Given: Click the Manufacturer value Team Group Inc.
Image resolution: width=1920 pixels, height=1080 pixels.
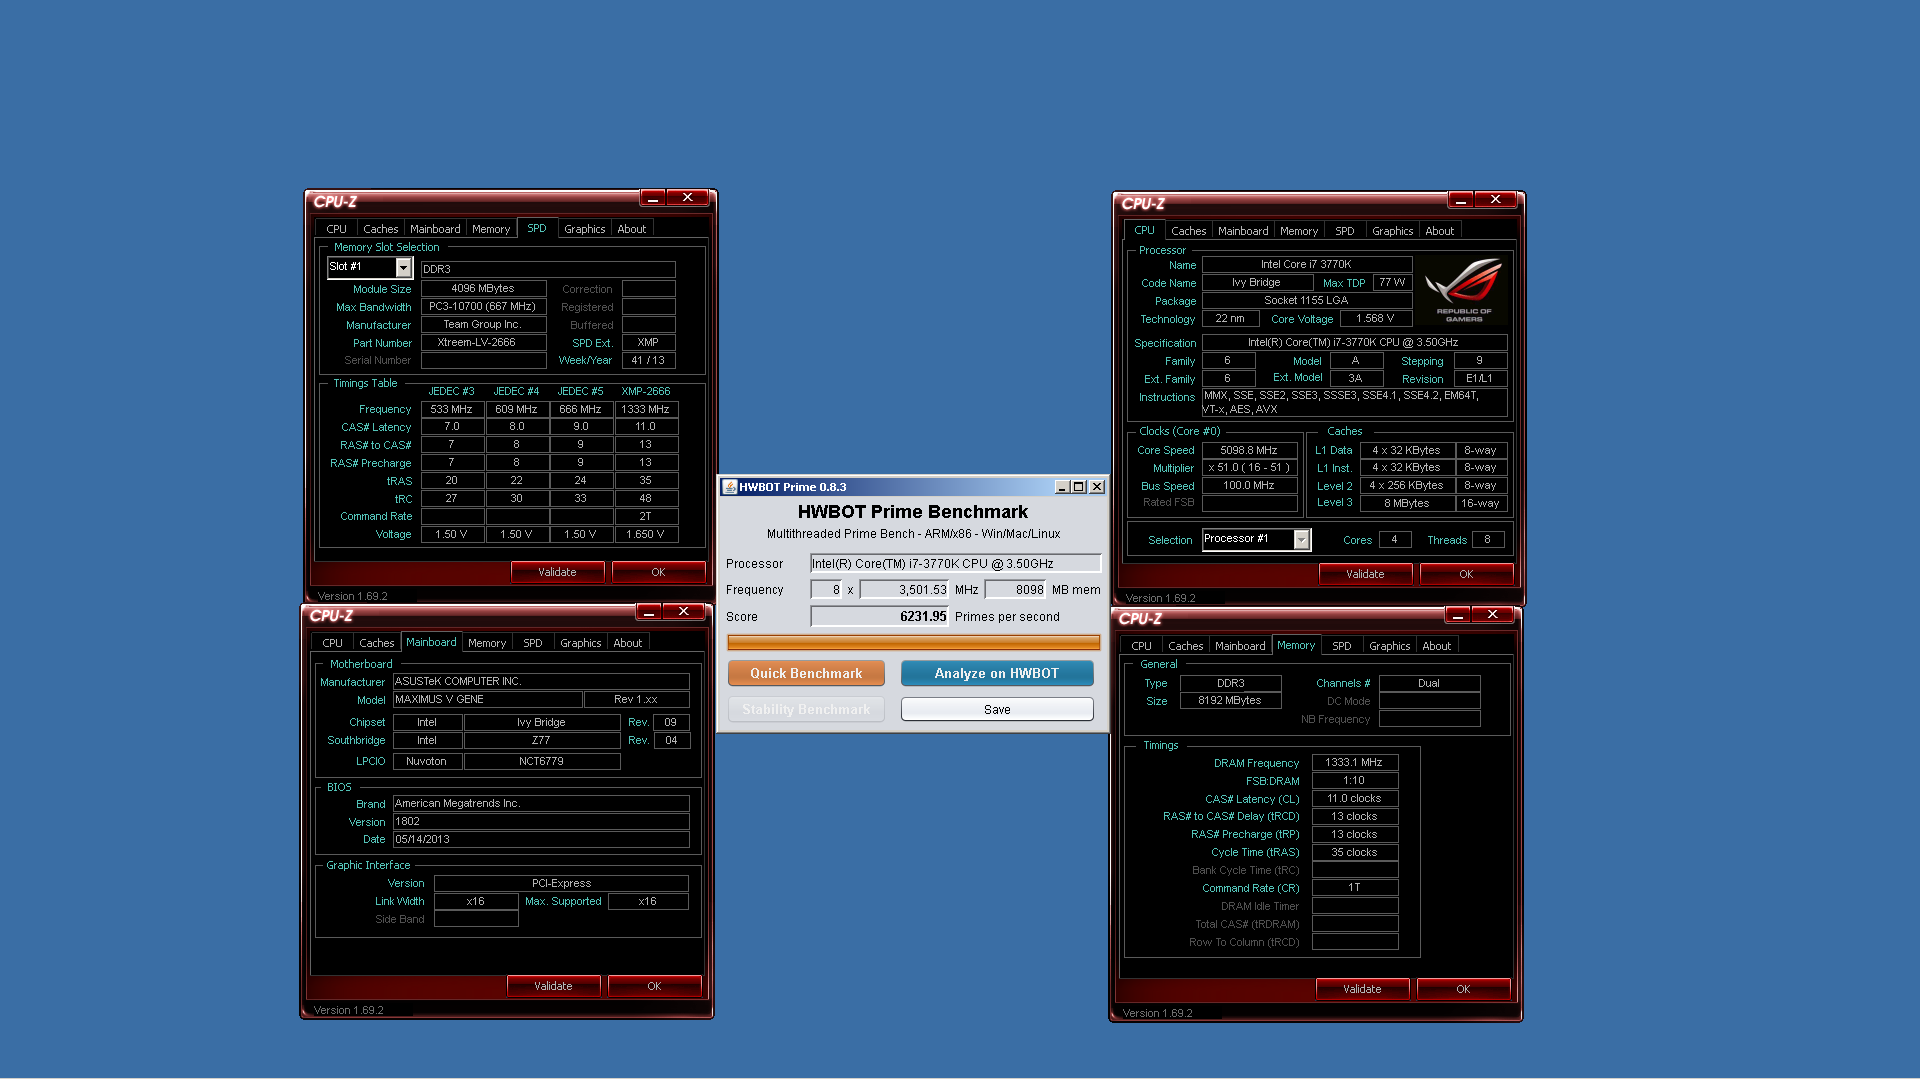Looking at the screenshot, I should pyautogui.click(x=483, y=325).
